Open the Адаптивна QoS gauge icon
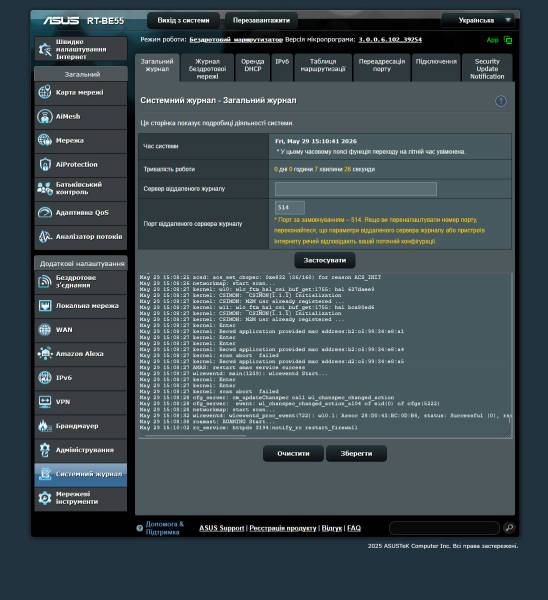 click(45, 212)
